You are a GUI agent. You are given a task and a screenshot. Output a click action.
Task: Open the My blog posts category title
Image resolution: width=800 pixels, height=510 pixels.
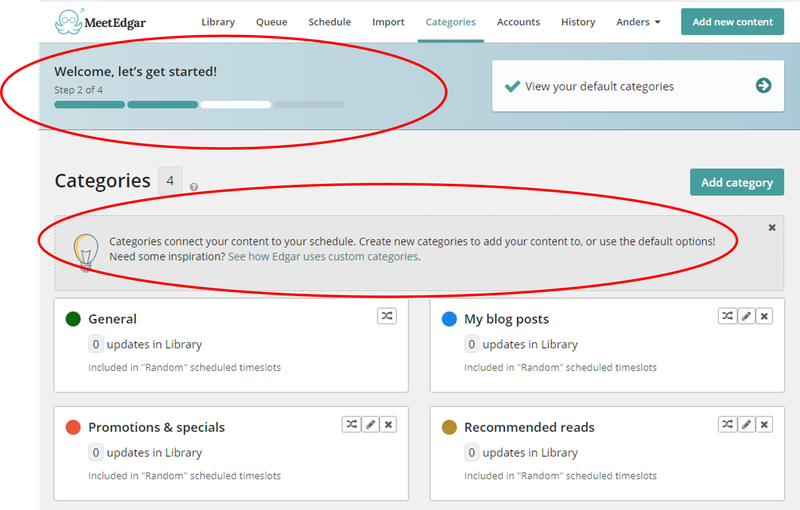click(x=506, y=319)
